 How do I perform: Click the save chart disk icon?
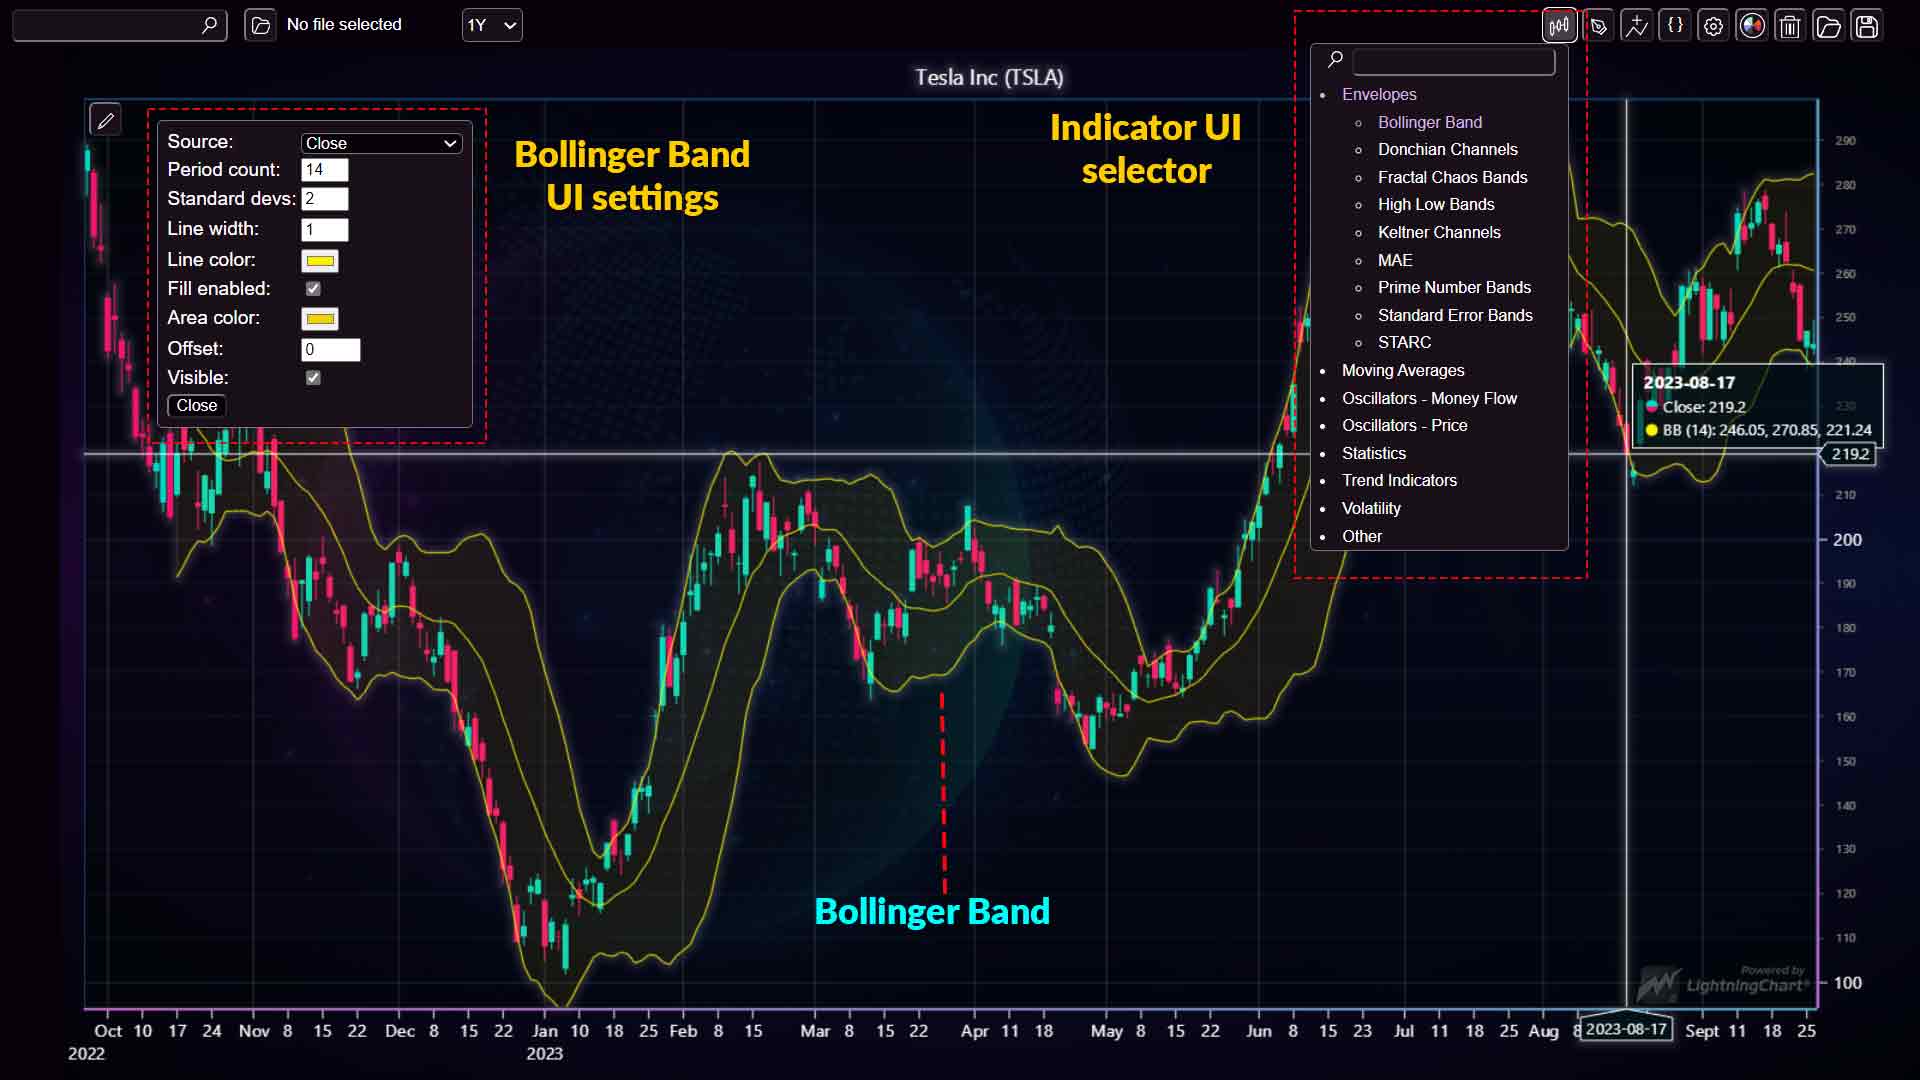click(1868, 25)
